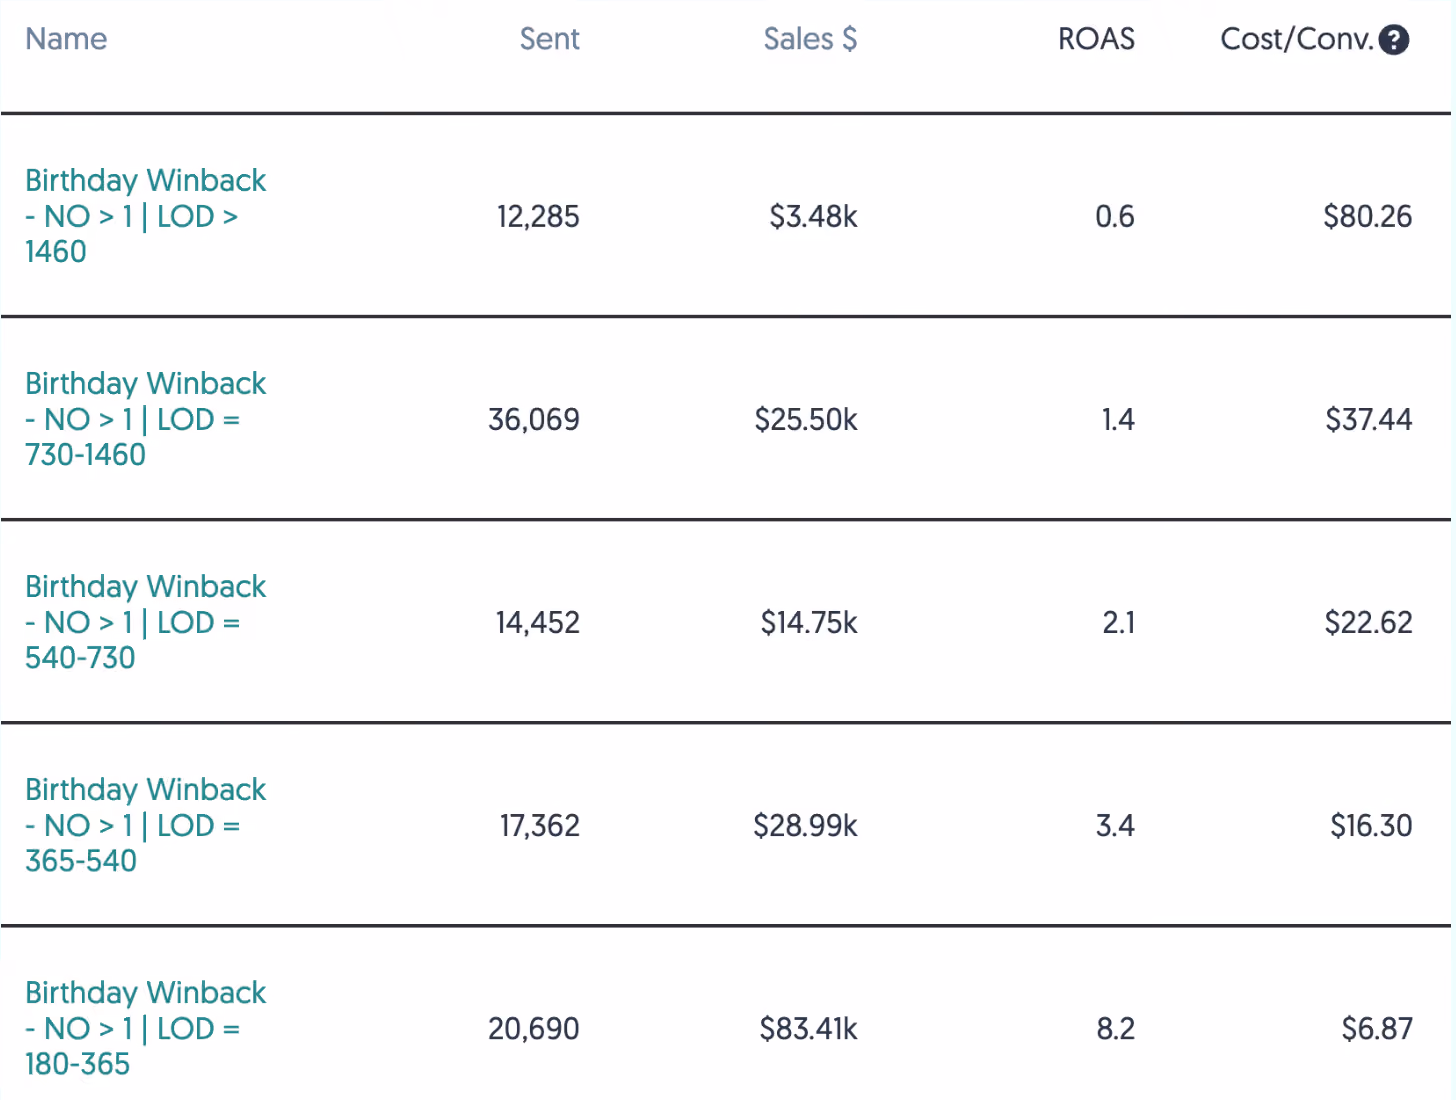Click the Cost/Conv. help question mark icon
Image resolution: width=1456 pixels, height=1100 pixels.
1393,40
